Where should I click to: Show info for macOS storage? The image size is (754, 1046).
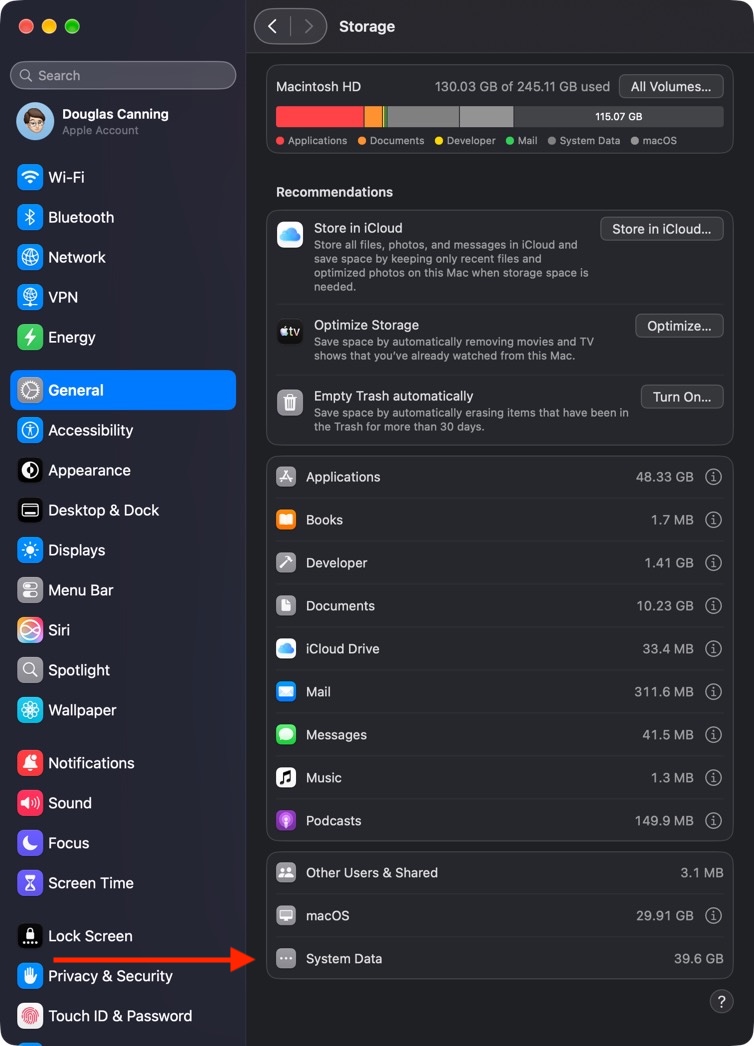point(713,915)
